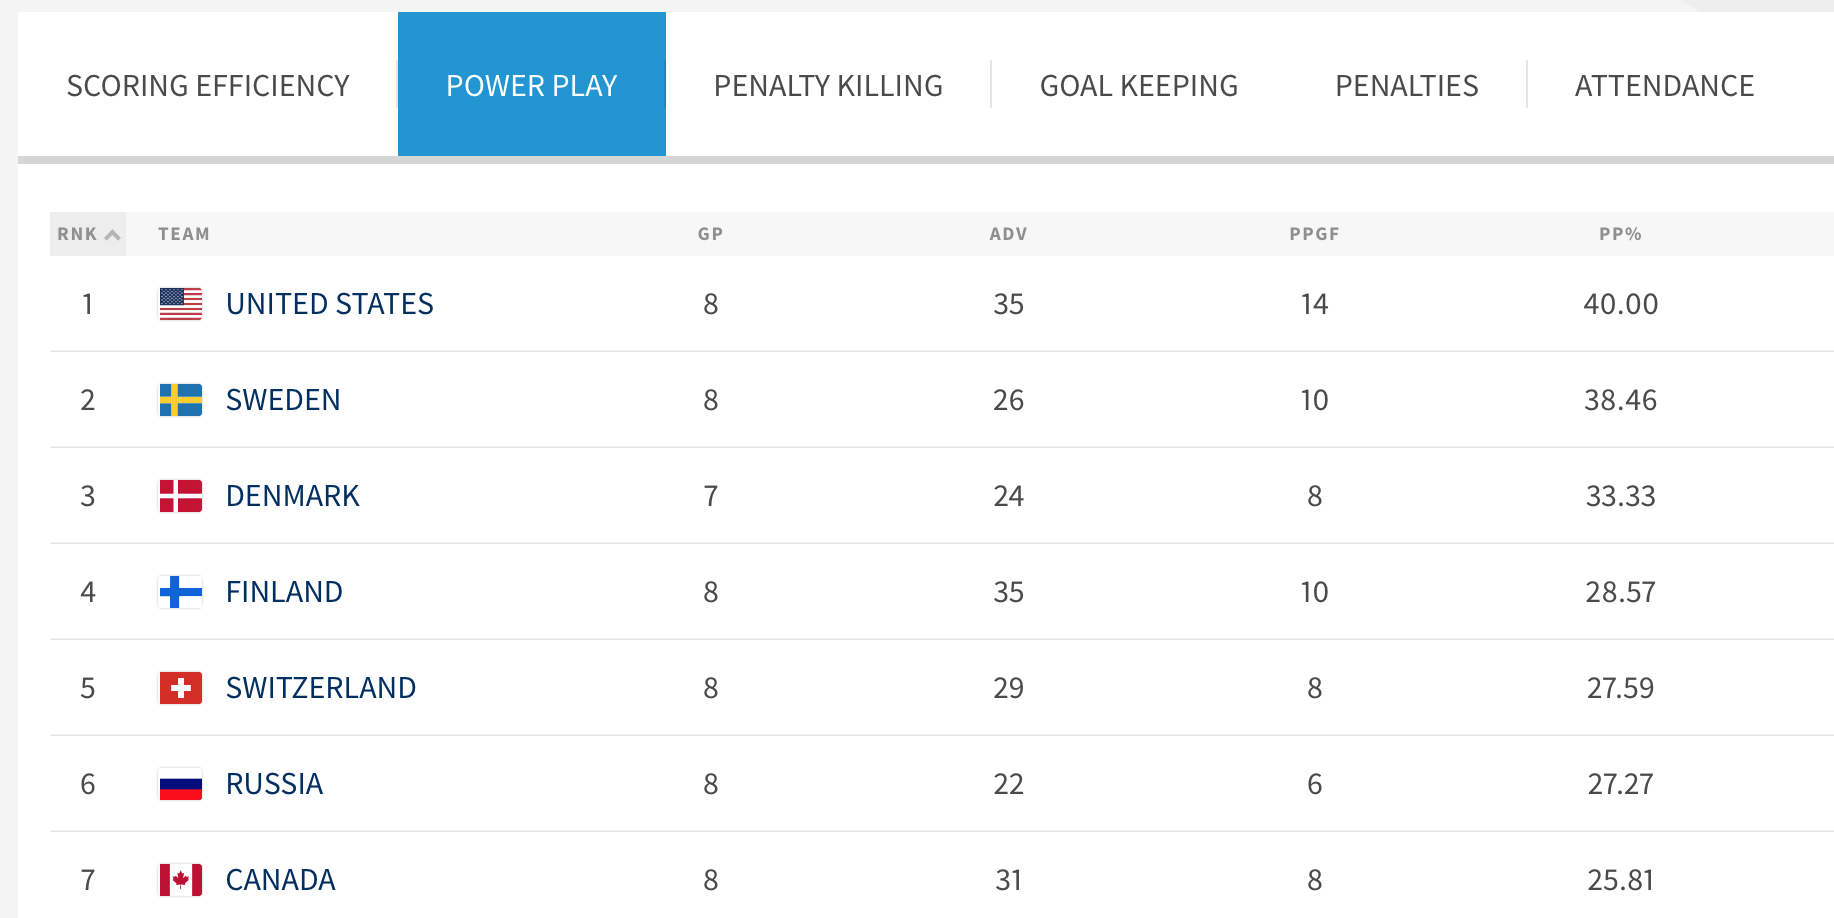
Task: Click the Canada flag icon
Action: (181, 880)
